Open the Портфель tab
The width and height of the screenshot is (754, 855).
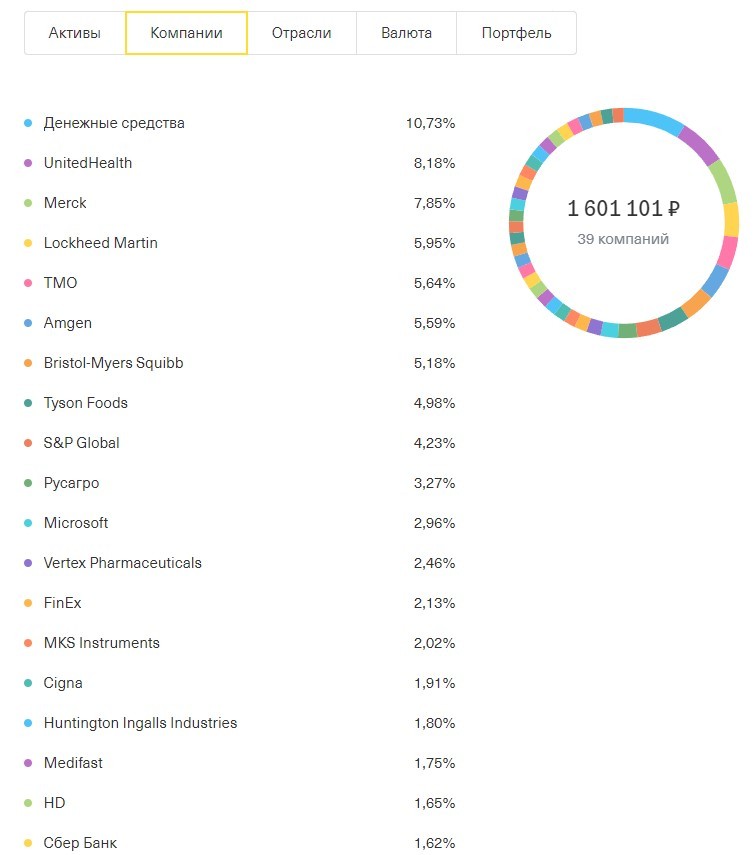(x=516, y=33)
